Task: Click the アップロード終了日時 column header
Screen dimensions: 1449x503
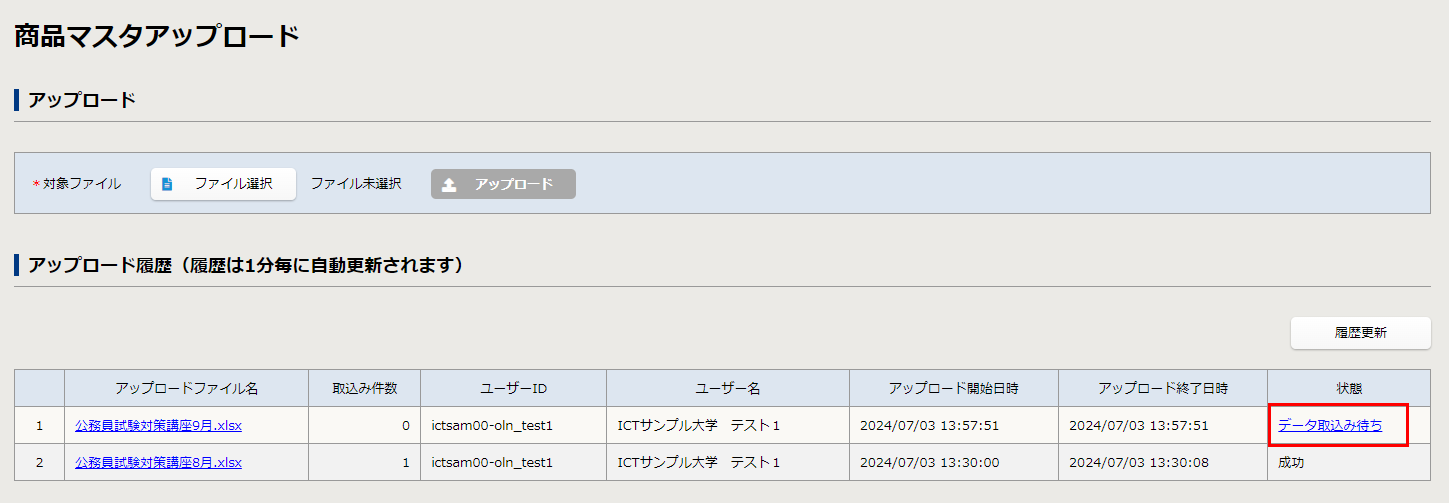Action: tap(1162, 388)
